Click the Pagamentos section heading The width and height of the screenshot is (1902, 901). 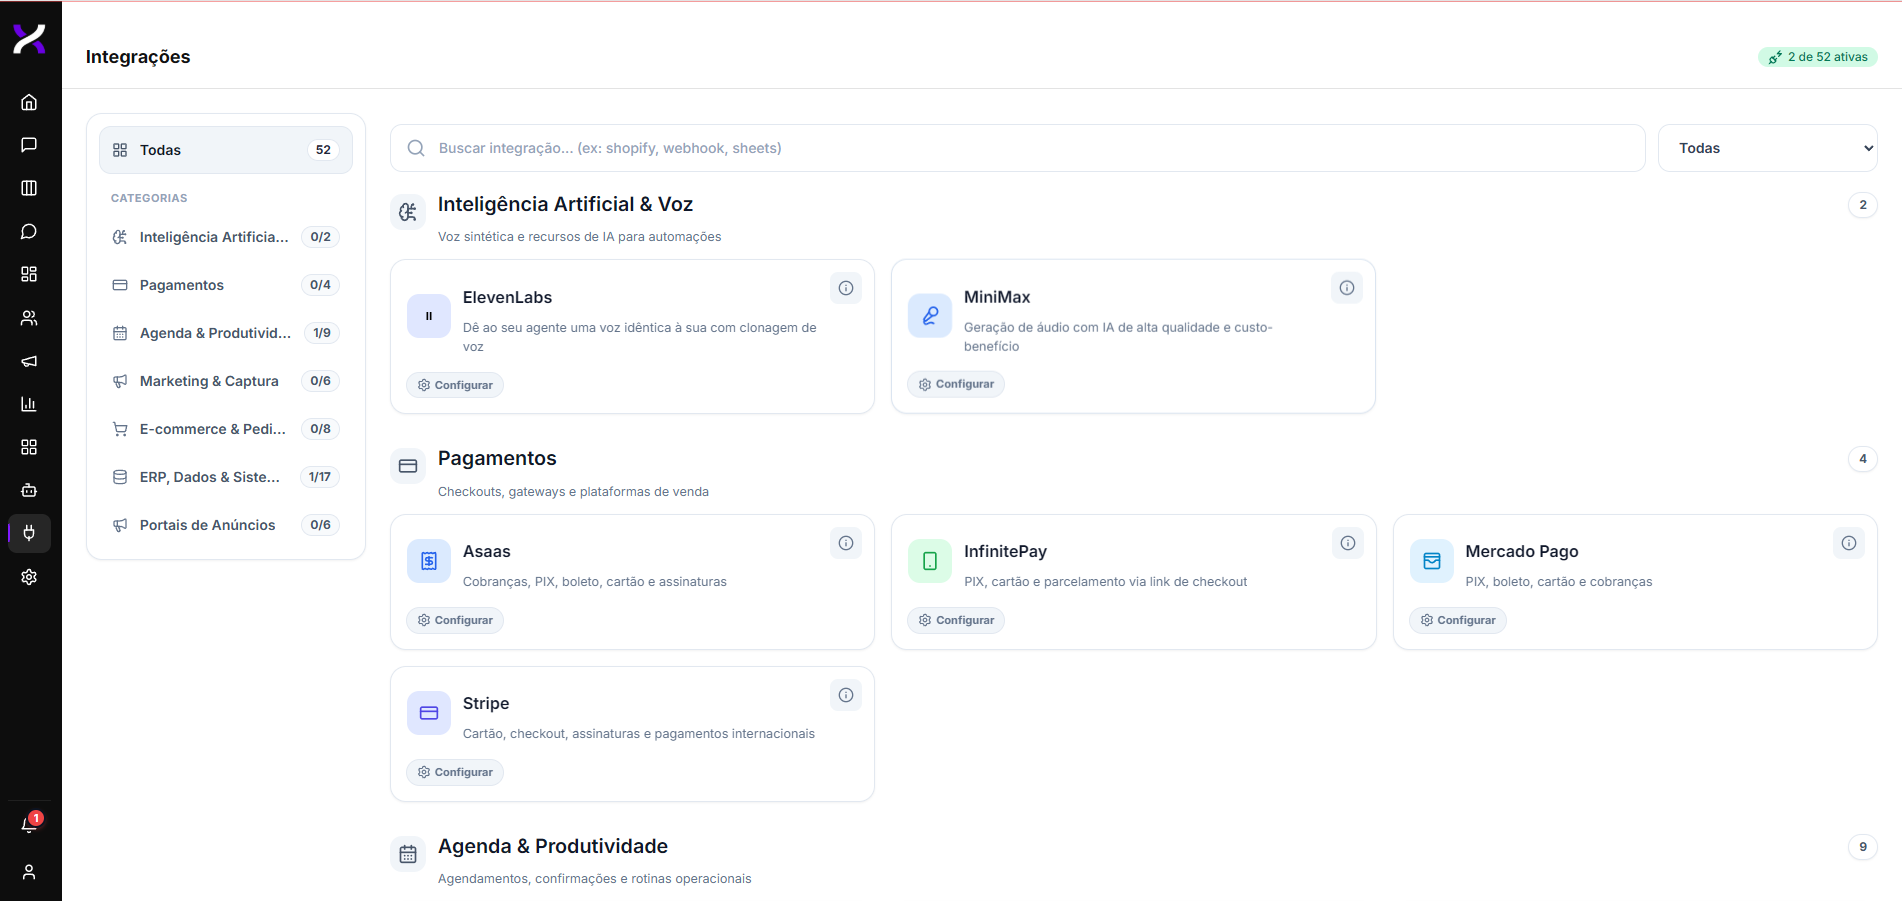coord(497,458)
